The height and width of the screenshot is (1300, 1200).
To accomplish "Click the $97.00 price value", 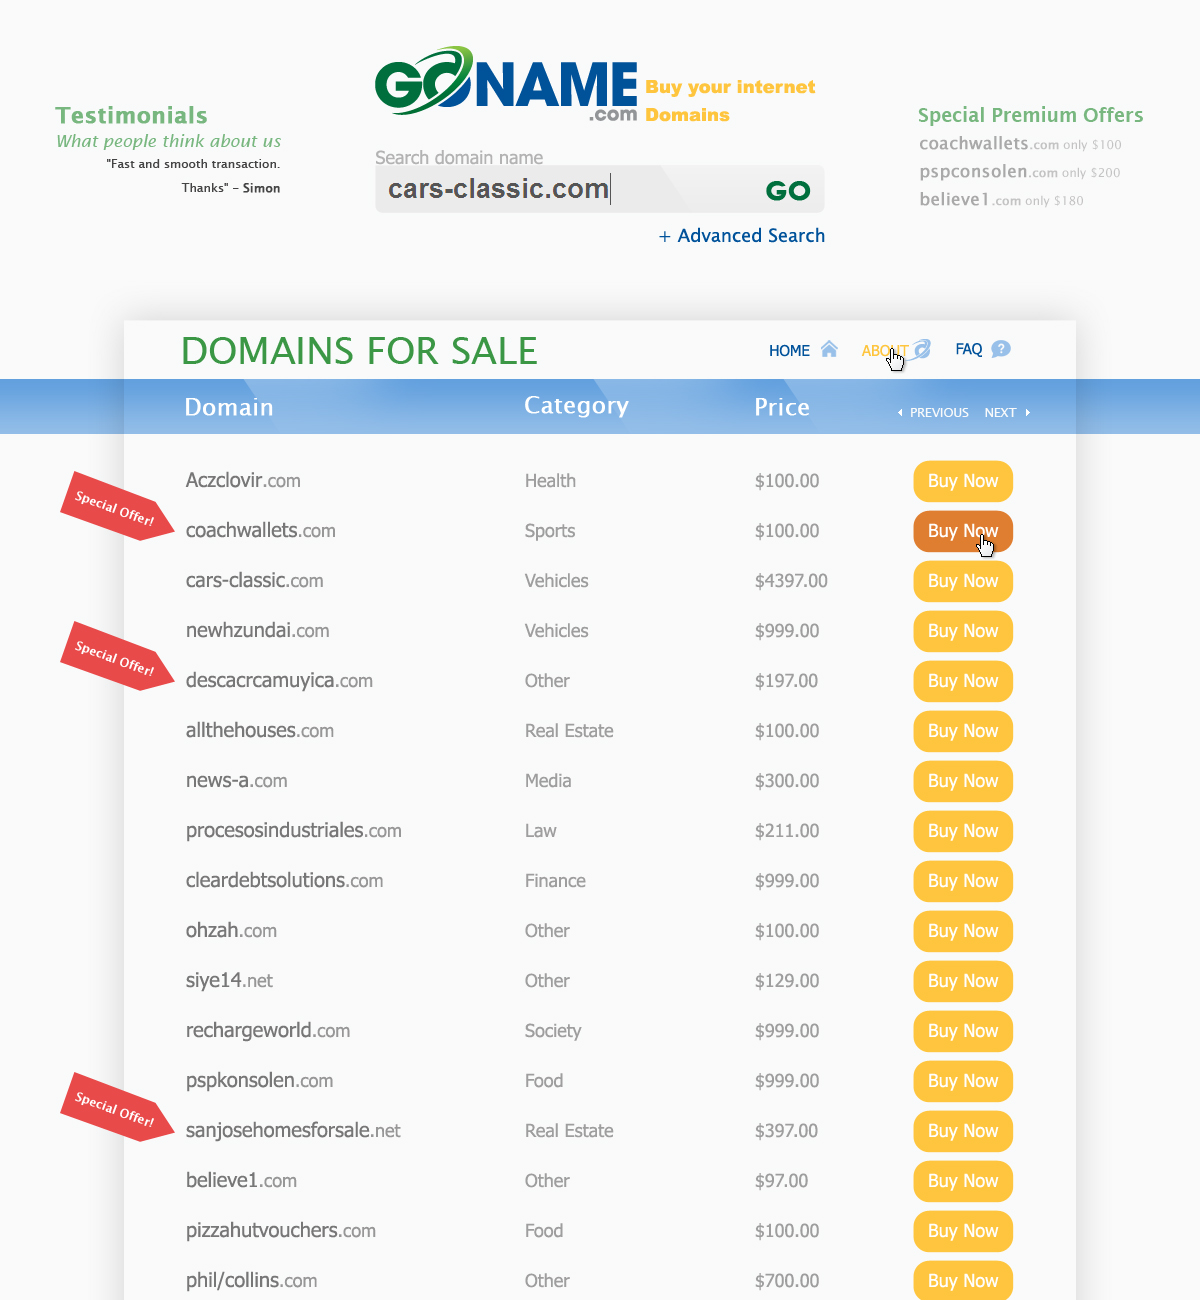I will pos(781,1181).
